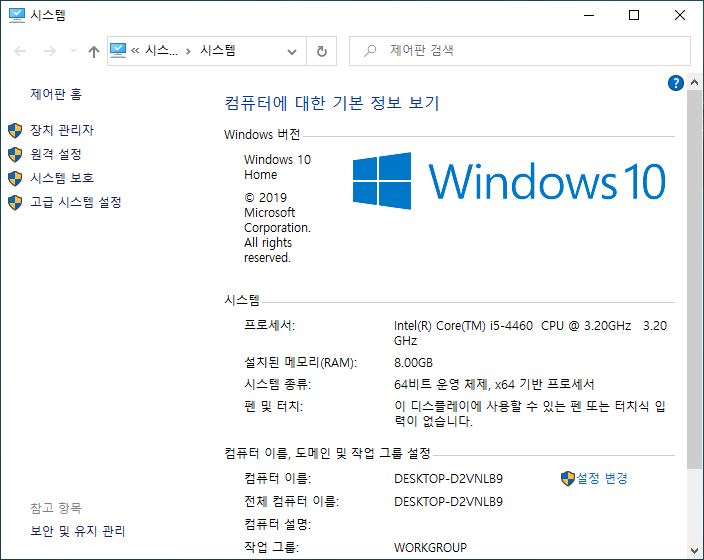The image size is (704, 560).
Task: Click the System window title icon
Action: [17, 15]
